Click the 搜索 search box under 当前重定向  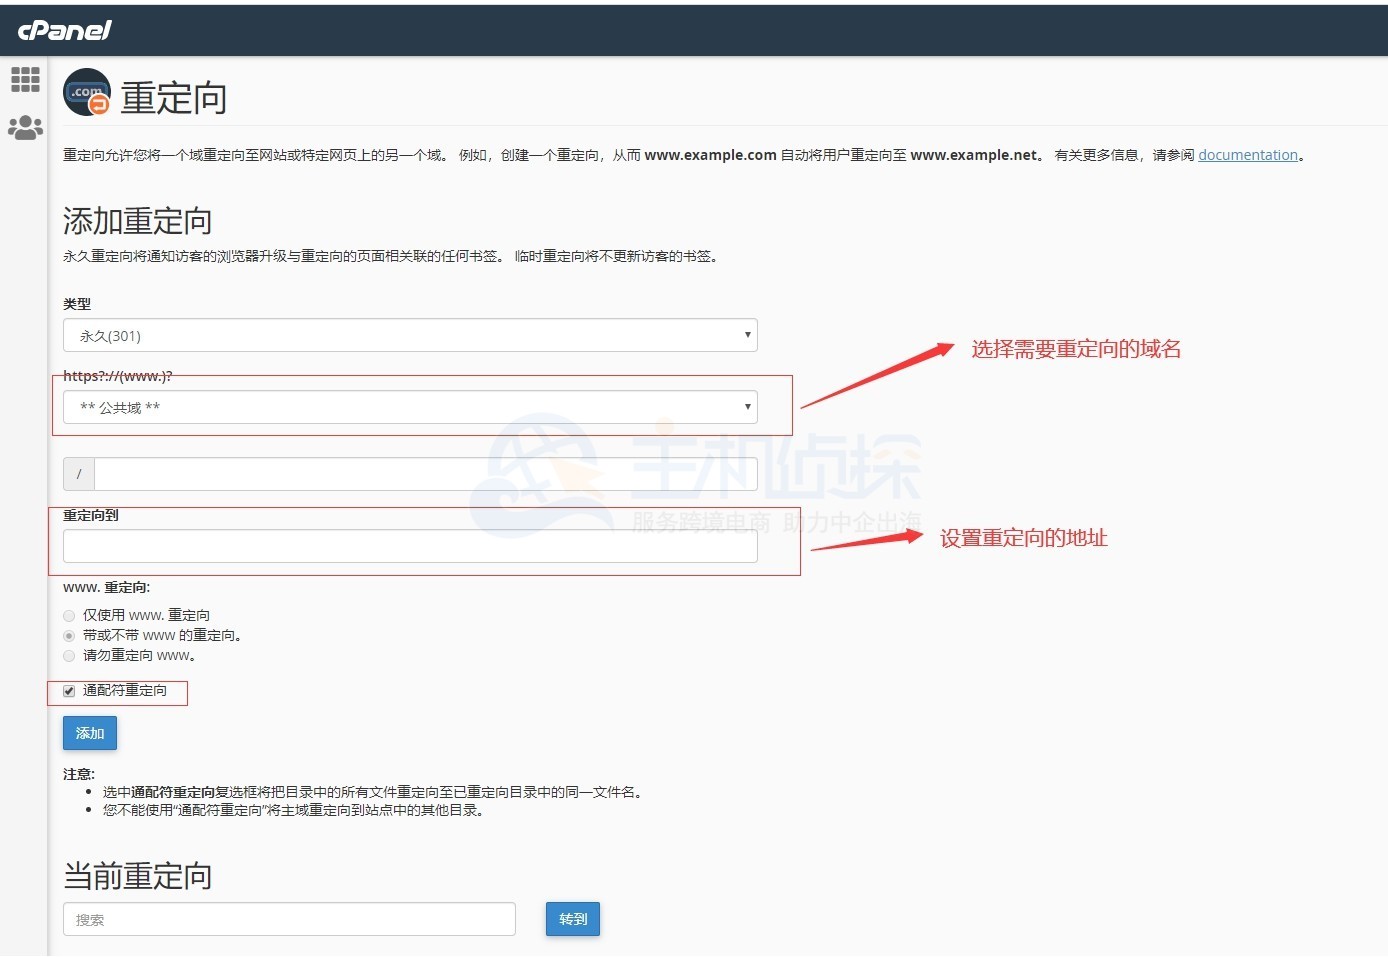click(288, 918)
